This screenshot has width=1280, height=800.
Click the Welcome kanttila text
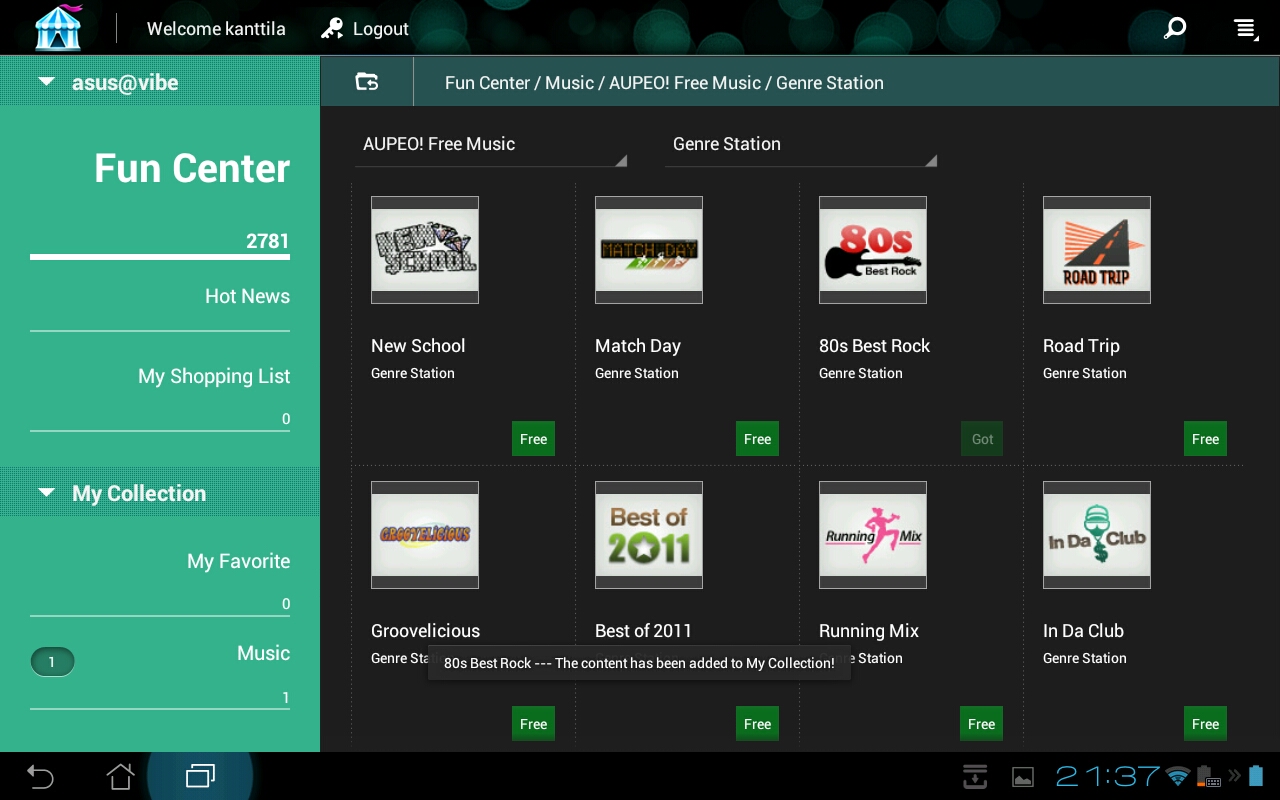(x=216, y=29)
